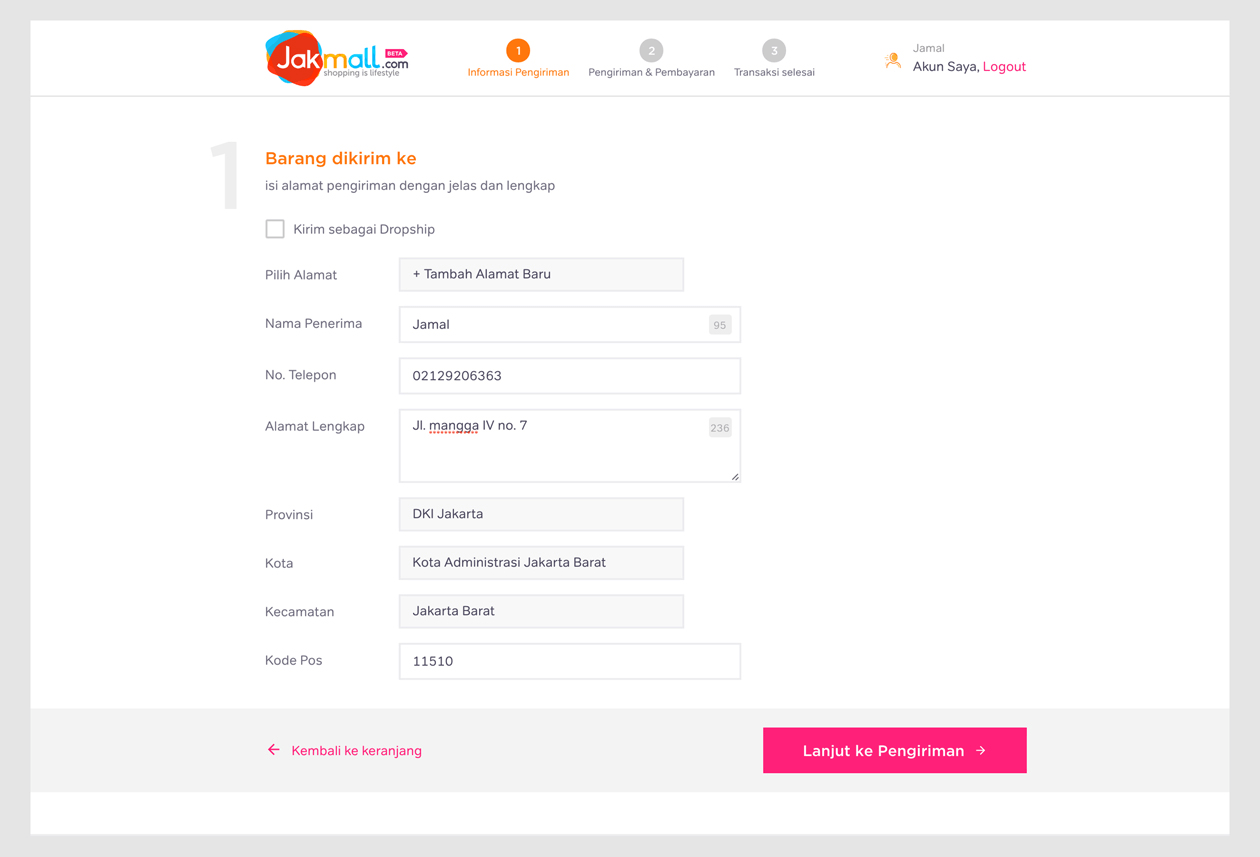Viewport: 1260px width, 857px height.
Task: Open the Pilih Alamat dropdown
Action: coord(541,274)
